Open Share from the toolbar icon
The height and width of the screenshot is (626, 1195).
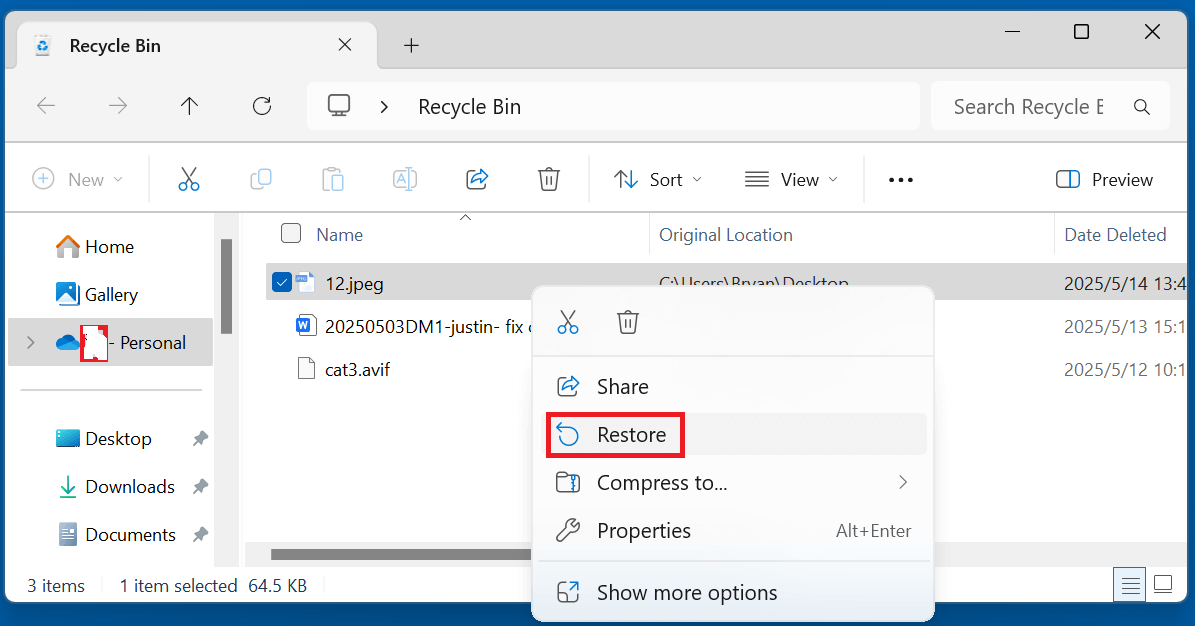(477, 179)
